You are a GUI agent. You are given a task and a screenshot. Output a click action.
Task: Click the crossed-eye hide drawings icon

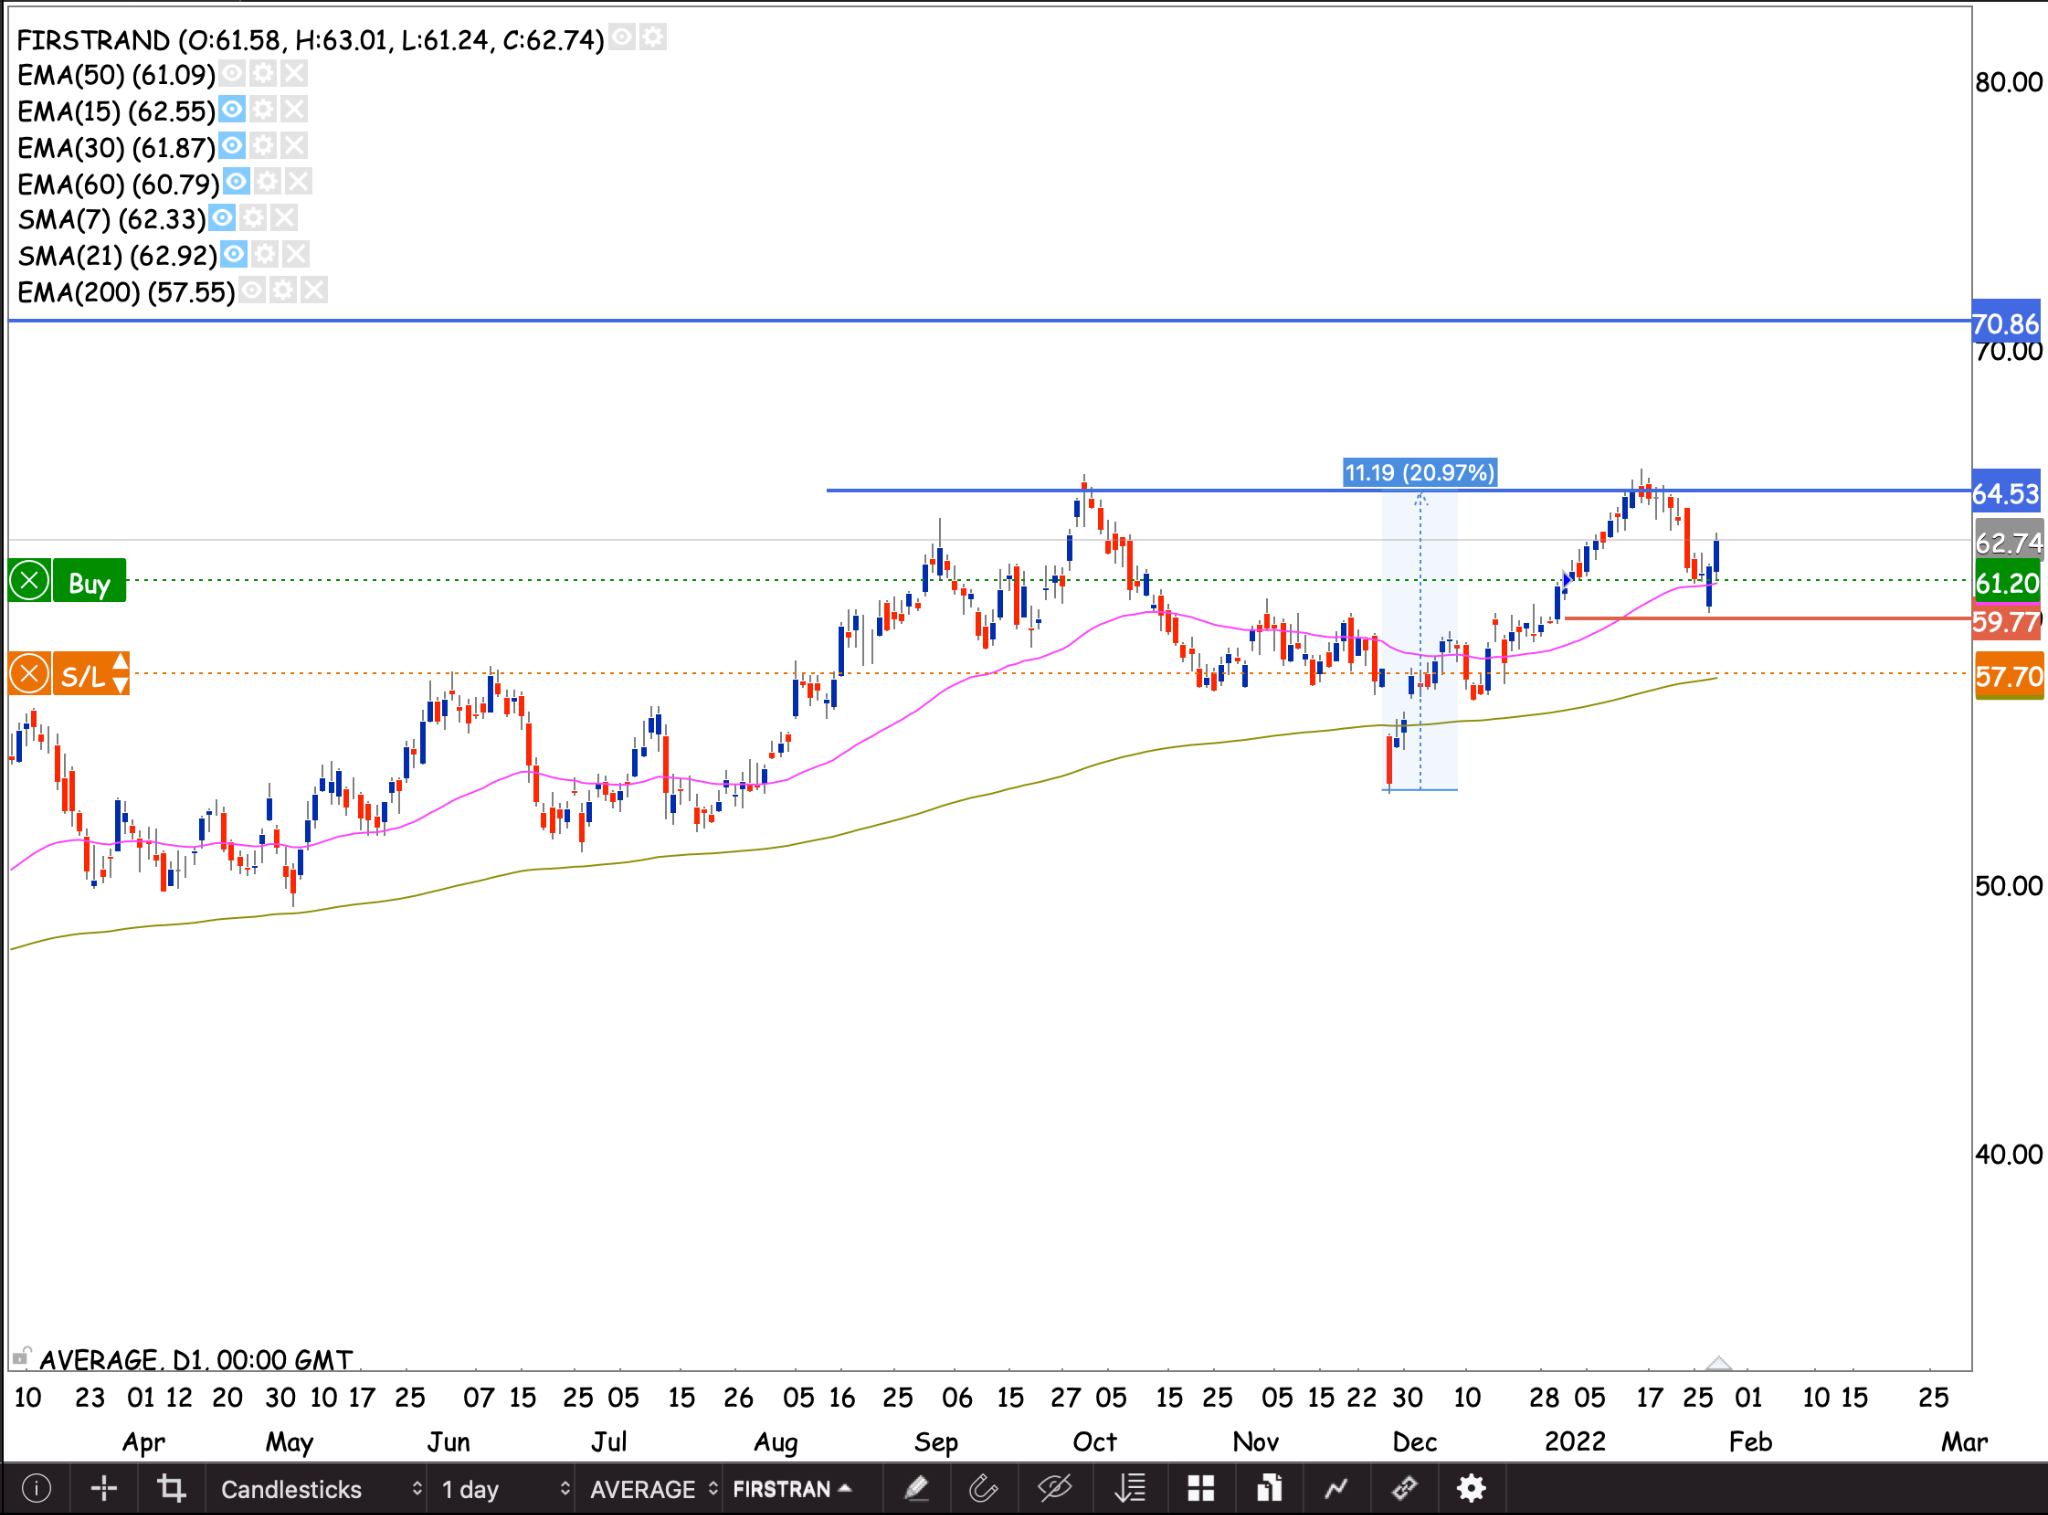(1054, 1489)
